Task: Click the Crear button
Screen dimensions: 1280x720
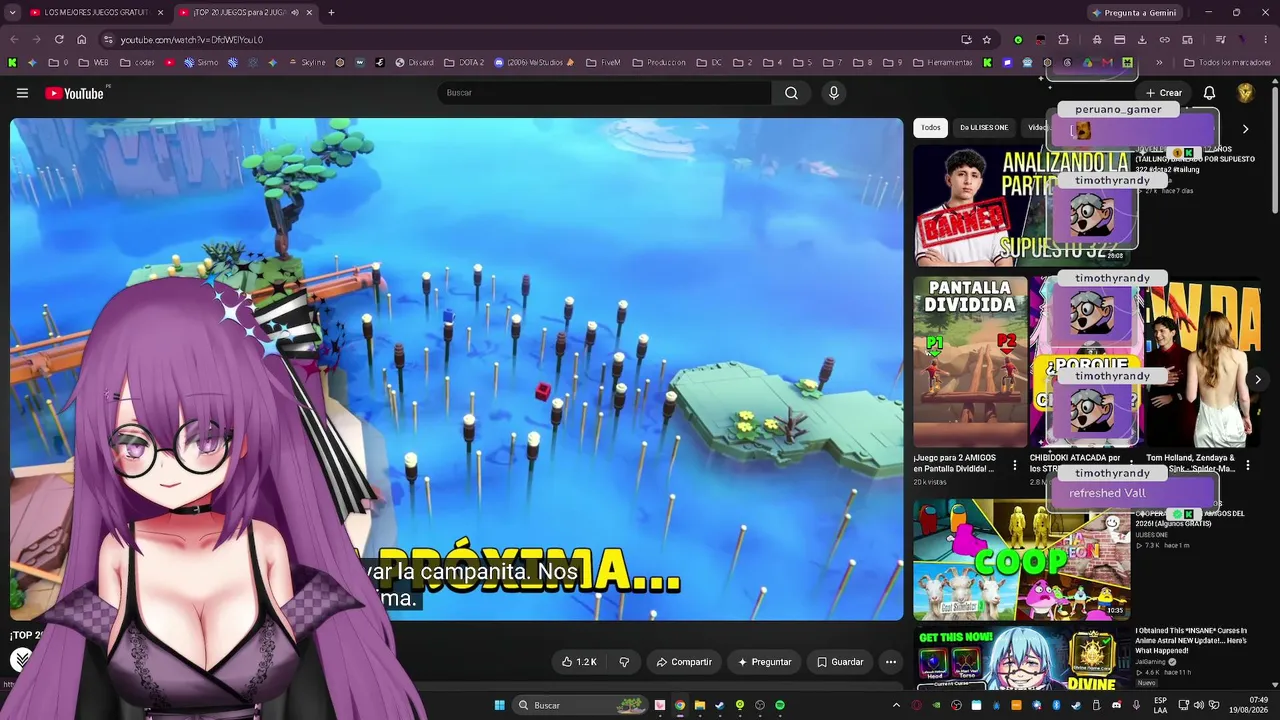Action: (1164, 93)
